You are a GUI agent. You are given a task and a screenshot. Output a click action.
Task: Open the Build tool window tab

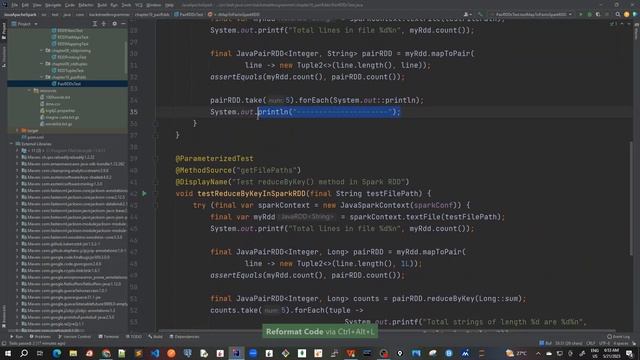(x=156, y=337)
